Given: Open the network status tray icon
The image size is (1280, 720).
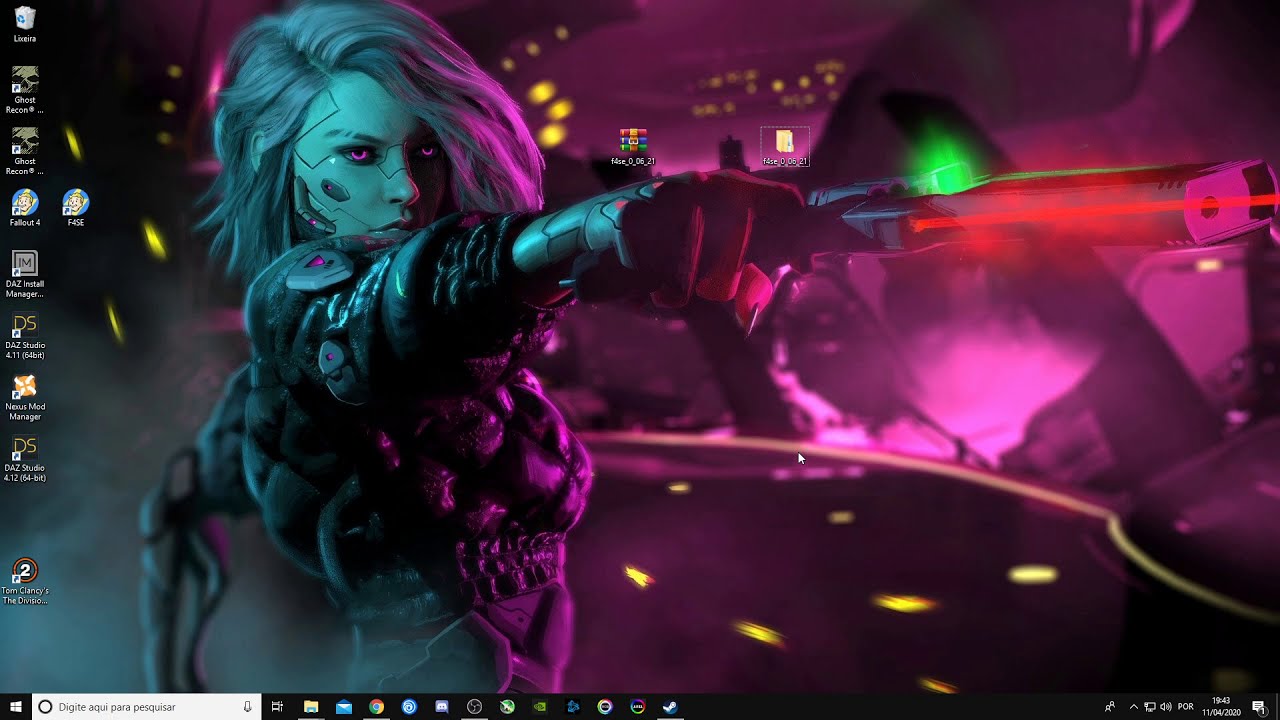Looking at the screenshot, I should coord(1150,707).
